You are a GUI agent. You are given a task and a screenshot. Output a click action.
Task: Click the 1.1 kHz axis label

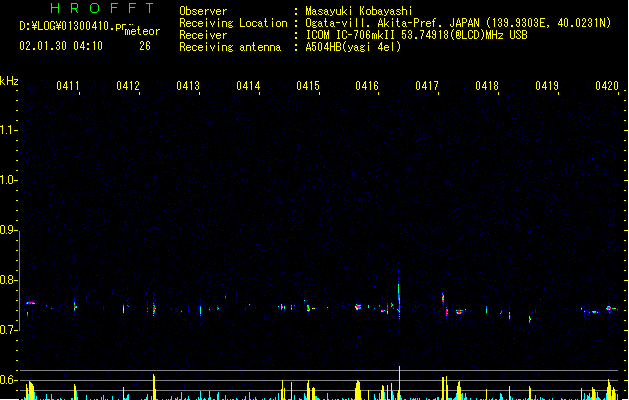[x=7, y=130]
